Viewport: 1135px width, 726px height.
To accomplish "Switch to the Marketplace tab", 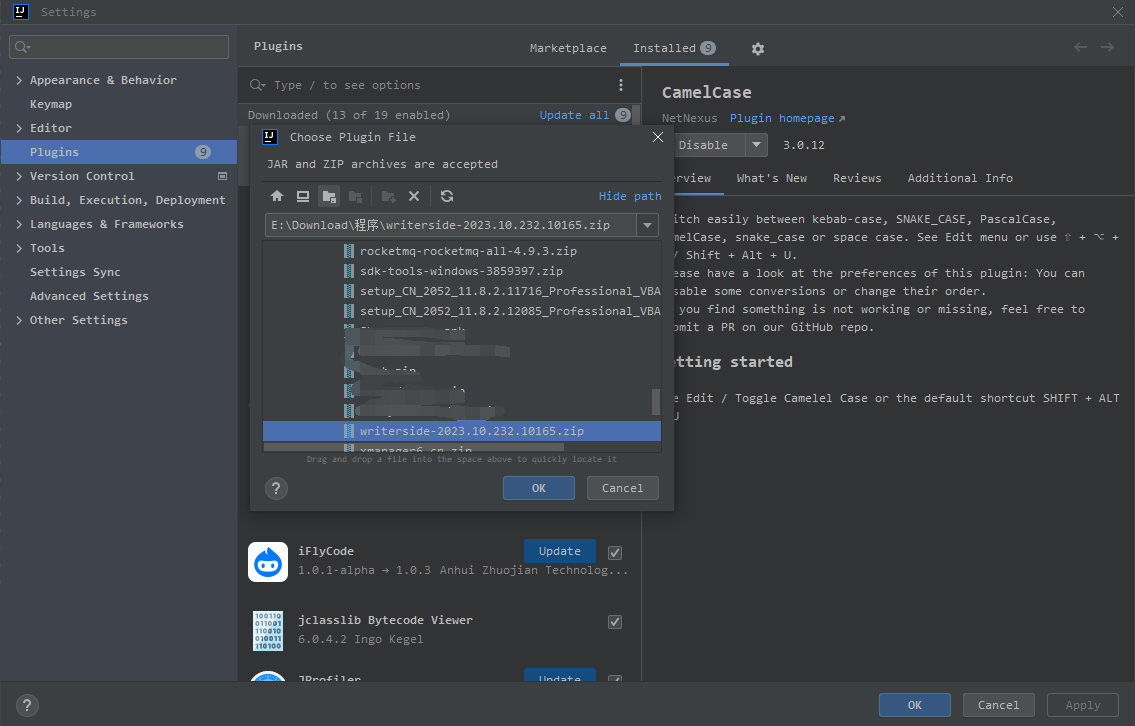I will pyautogui.click(x=568, y=48).
